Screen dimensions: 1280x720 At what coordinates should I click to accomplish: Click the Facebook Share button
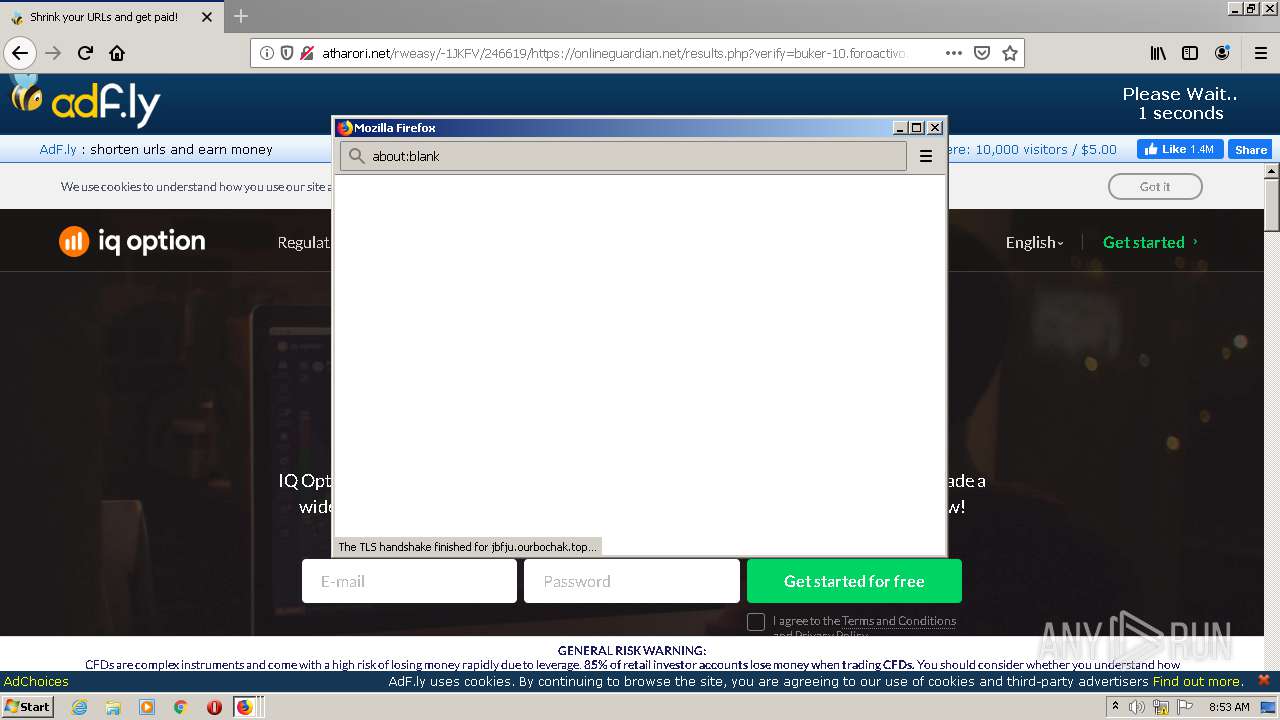pos(1251,149)
